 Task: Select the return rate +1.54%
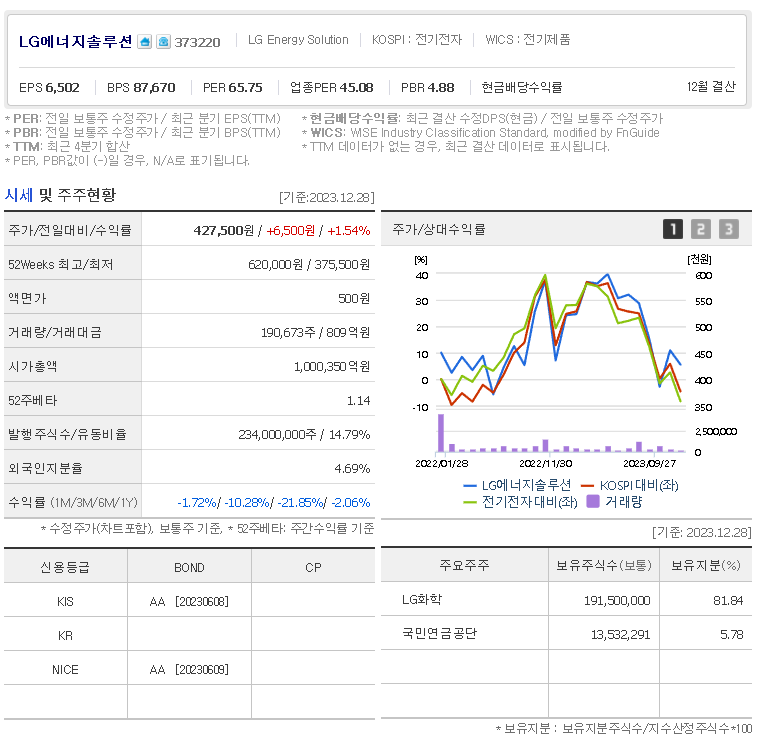point(348,230)
